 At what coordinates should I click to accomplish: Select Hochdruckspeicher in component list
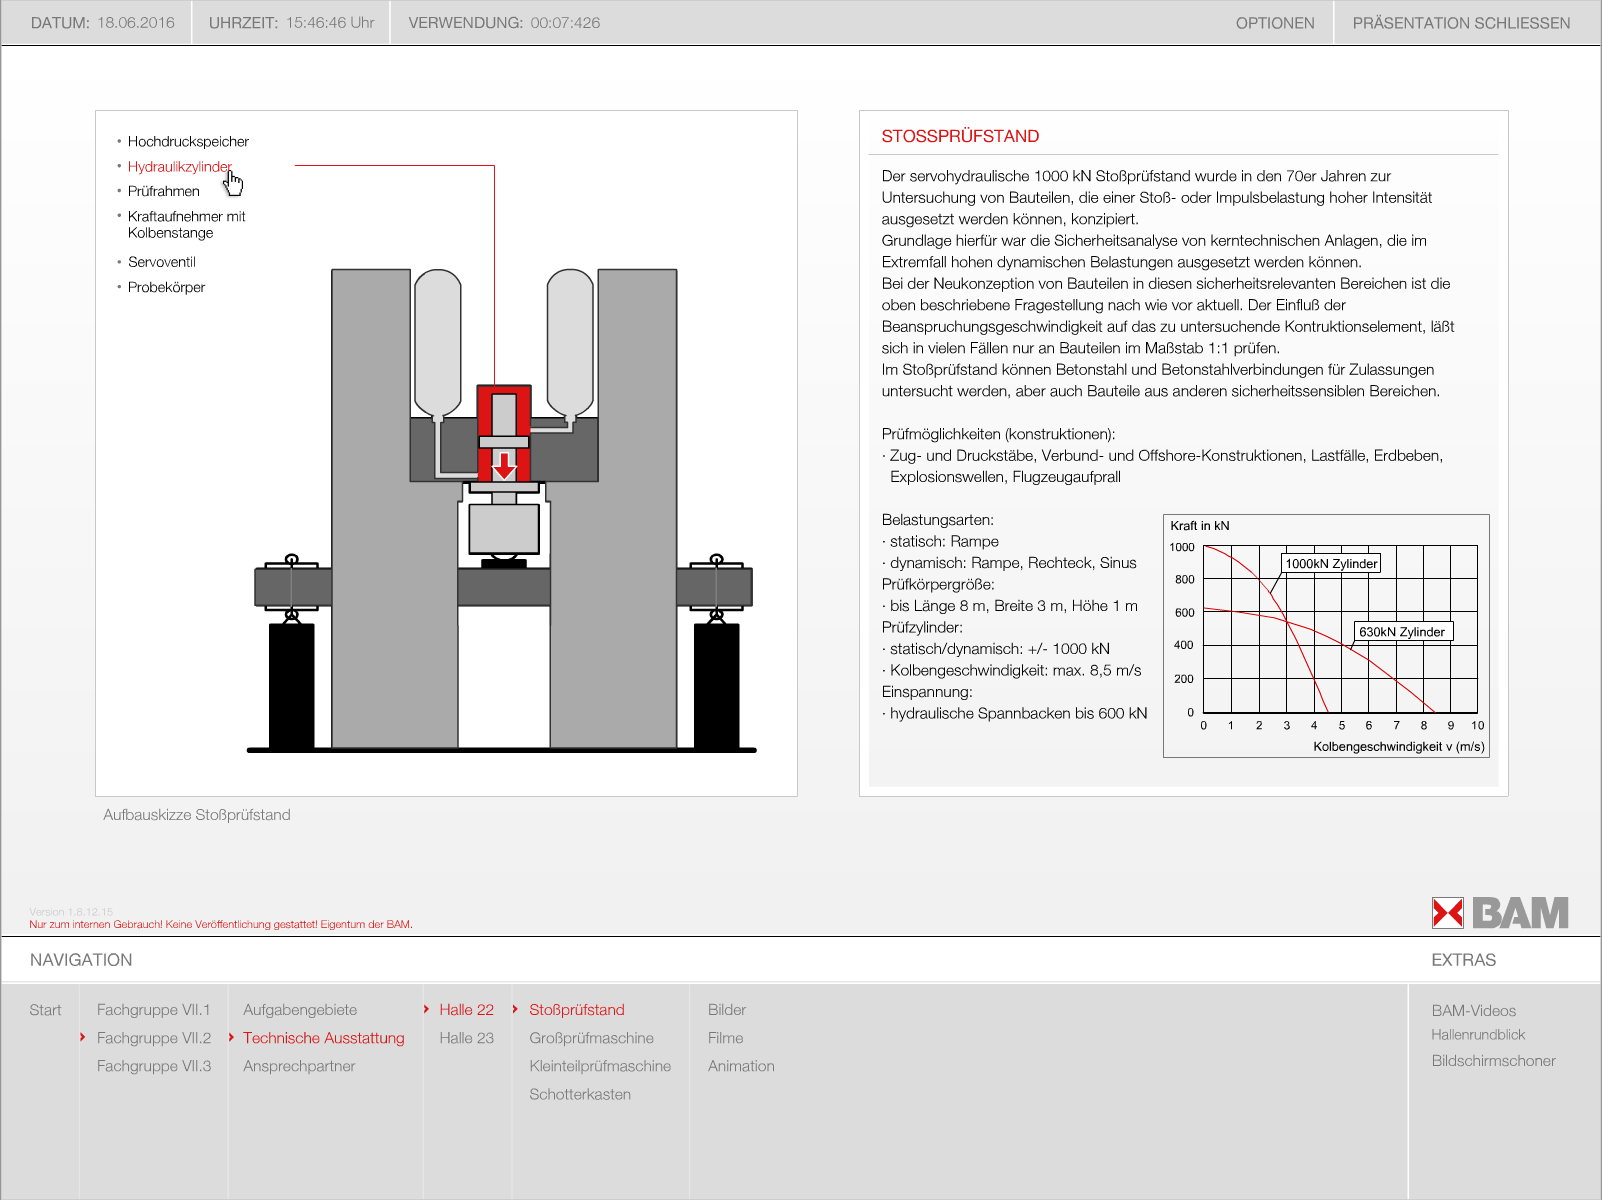tap(188, 141)
